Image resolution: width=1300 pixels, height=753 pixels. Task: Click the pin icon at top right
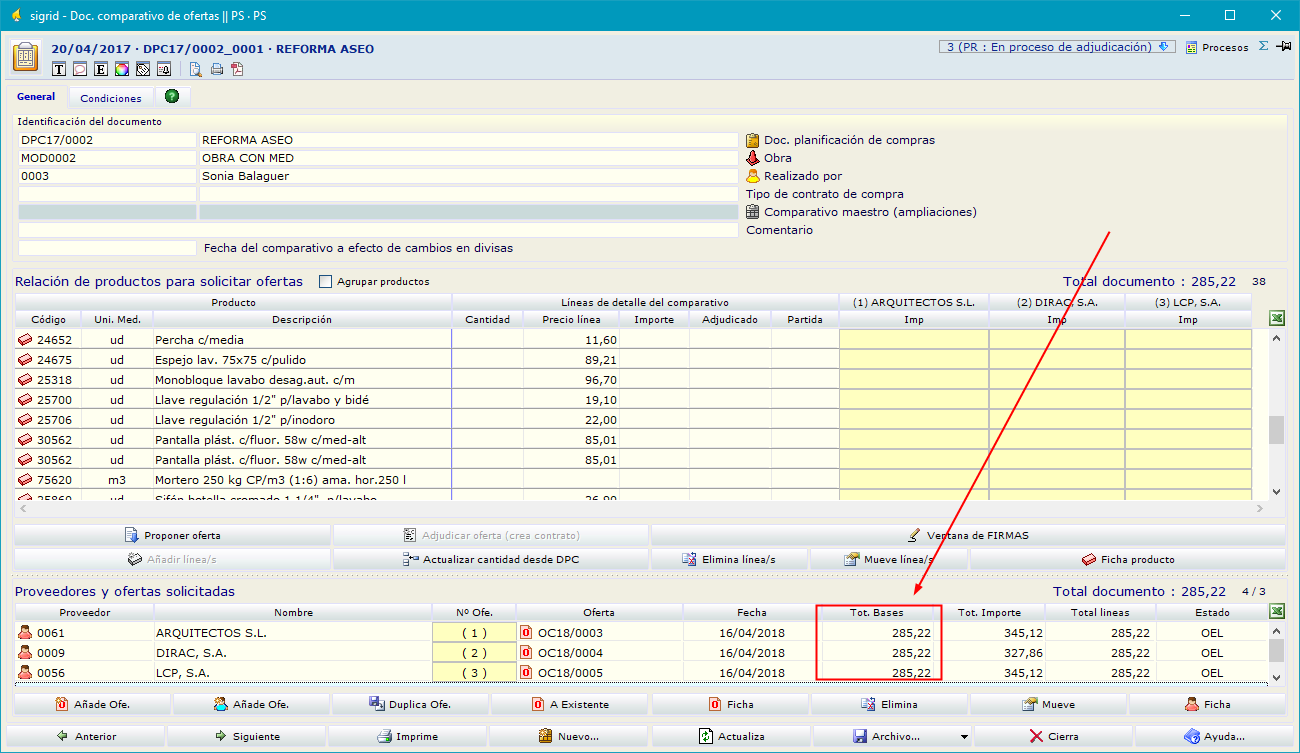(1284, 46)
